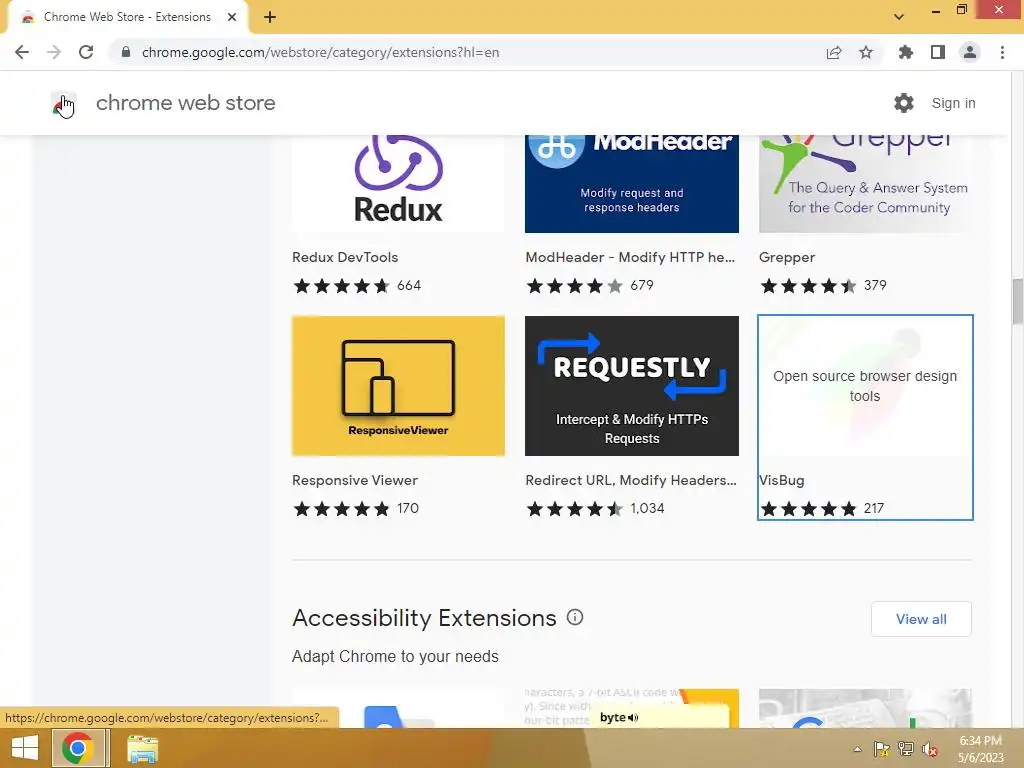
Task: Open Redux DevTools thumbnail
Action: (x=398, y=184)
